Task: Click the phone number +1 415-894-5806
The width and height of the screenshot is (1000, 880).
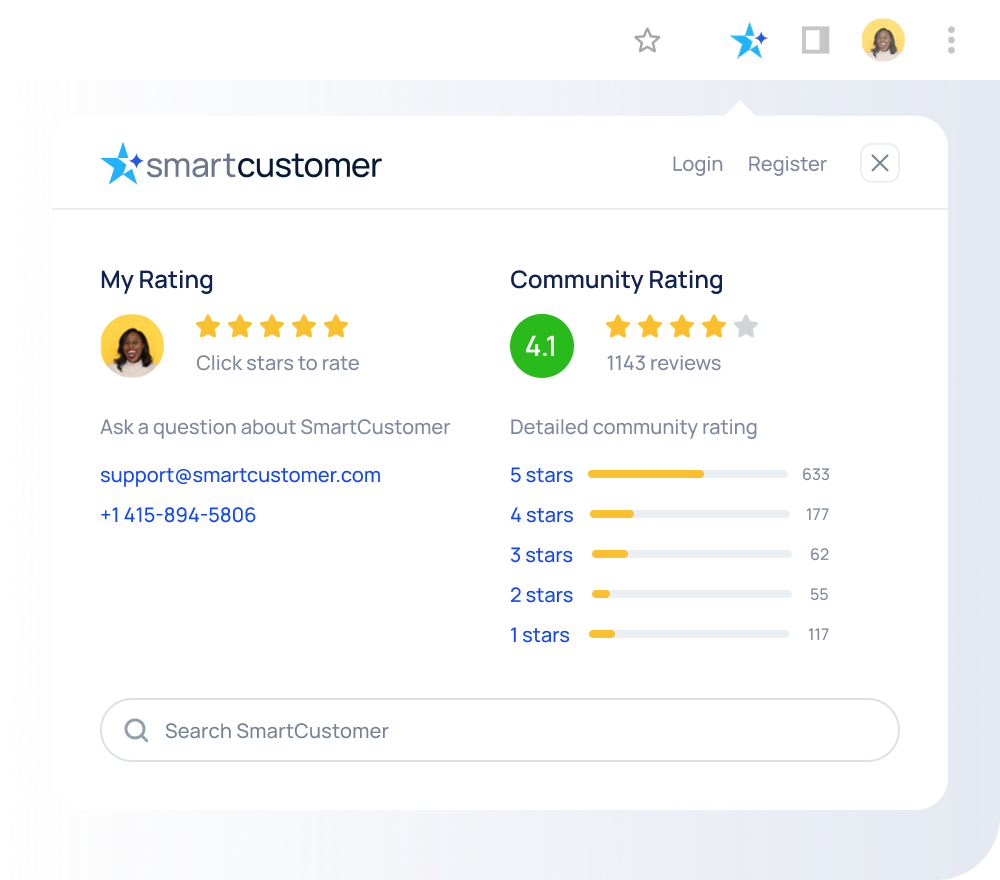Action: (x=178, y=515)
